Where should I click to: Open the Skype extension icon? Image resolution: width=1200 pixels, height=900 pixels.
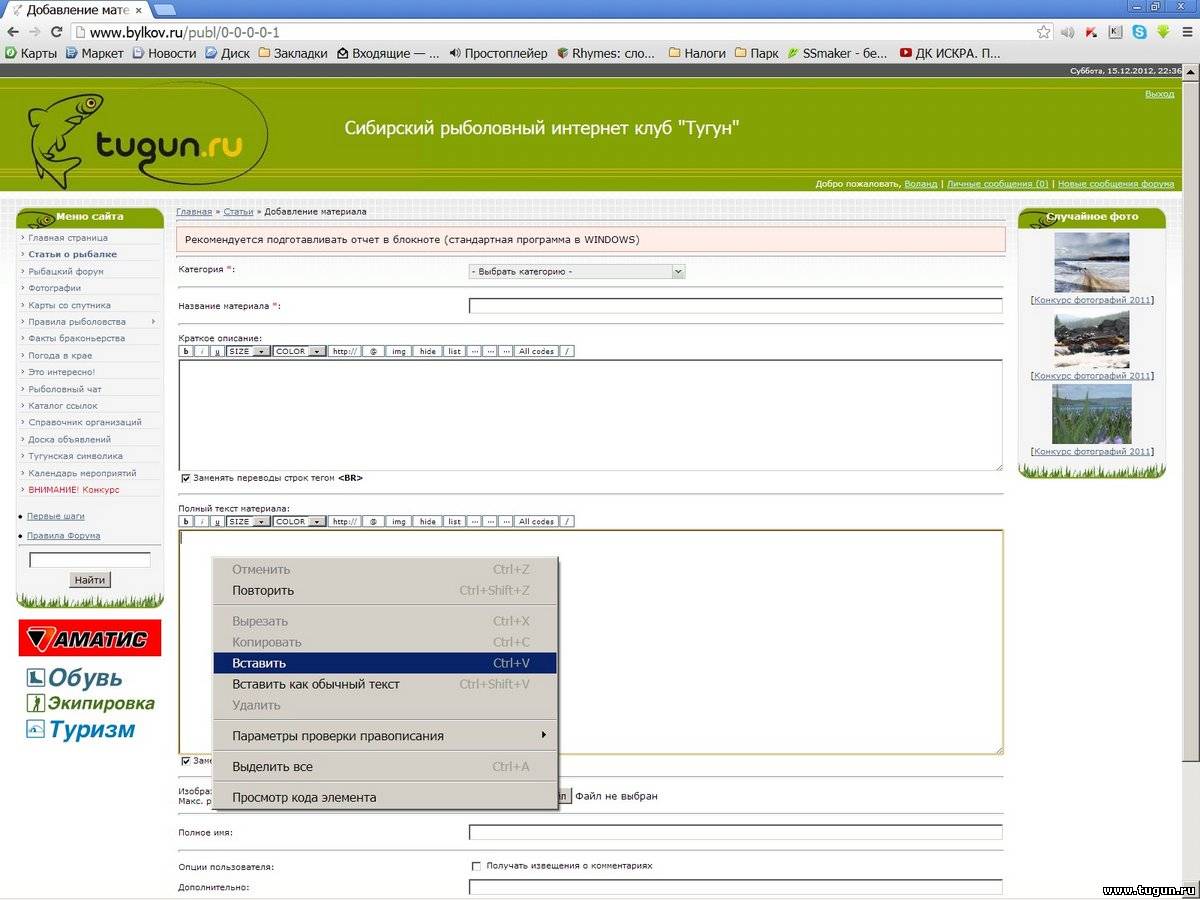click(x=1140, y=32)
